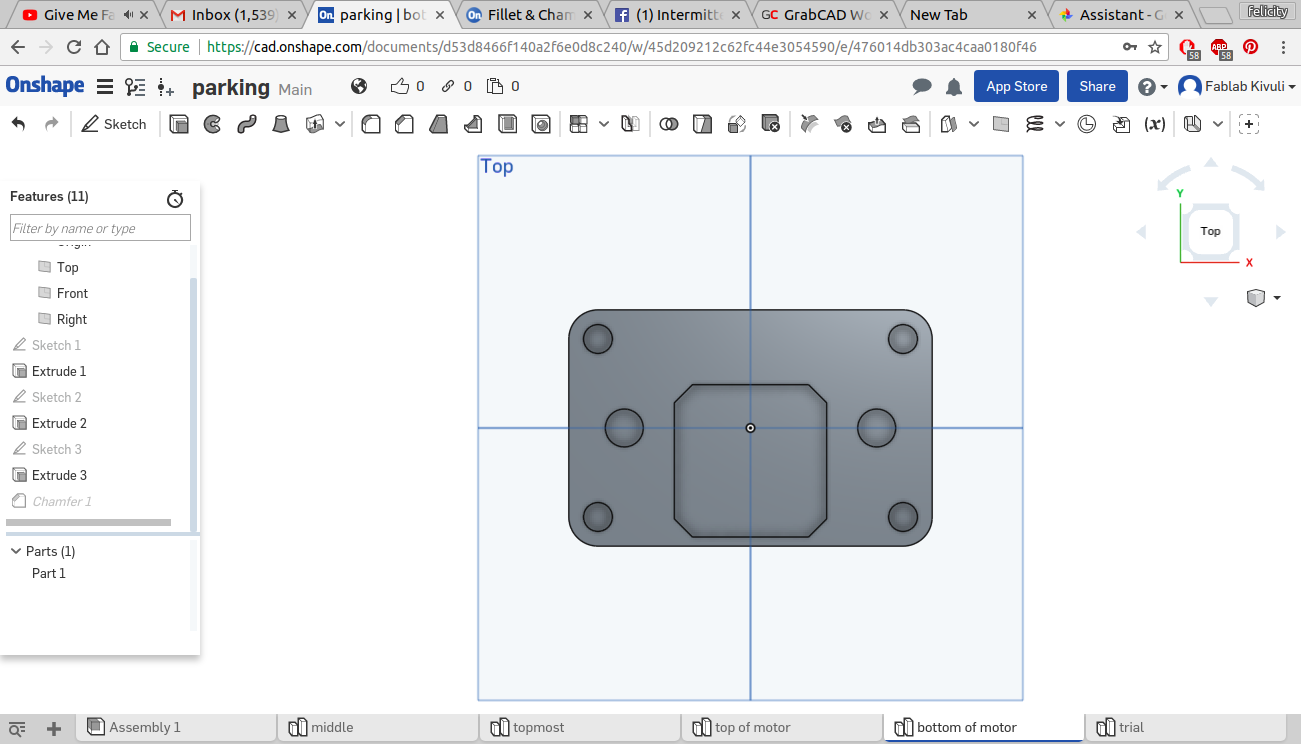
Task: Collapse the Parts (1) list
Action: pos(16,551)
